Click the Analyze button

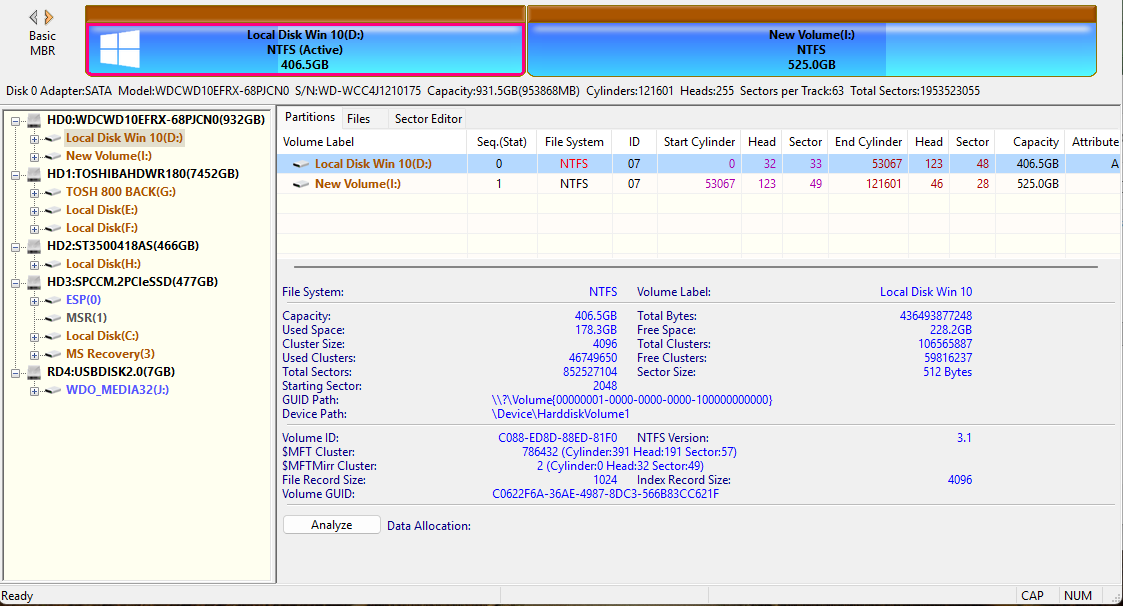(x=332, y=525)
